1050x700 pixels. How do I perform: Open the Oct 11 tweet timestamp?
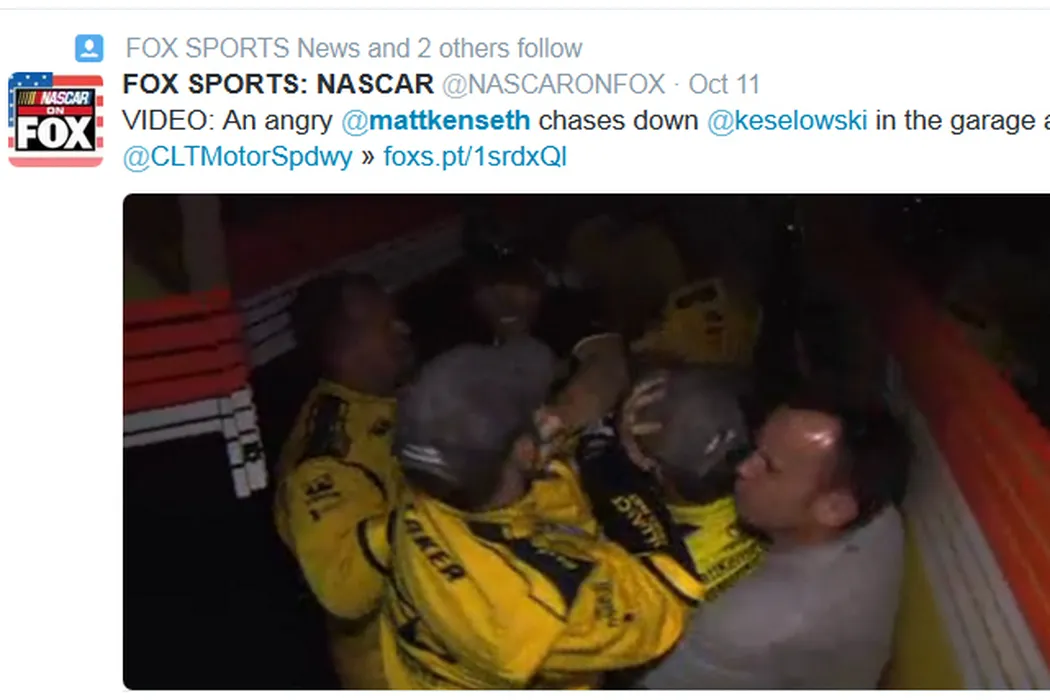pyautogui.click(x=724, y=84)
